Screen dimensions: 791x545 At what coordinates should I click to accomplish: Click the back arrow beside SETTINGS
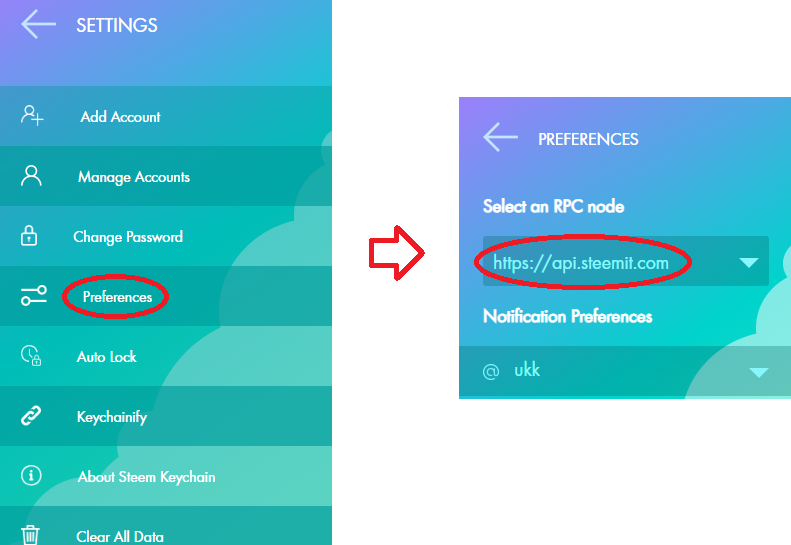click(x=38, y=24)
